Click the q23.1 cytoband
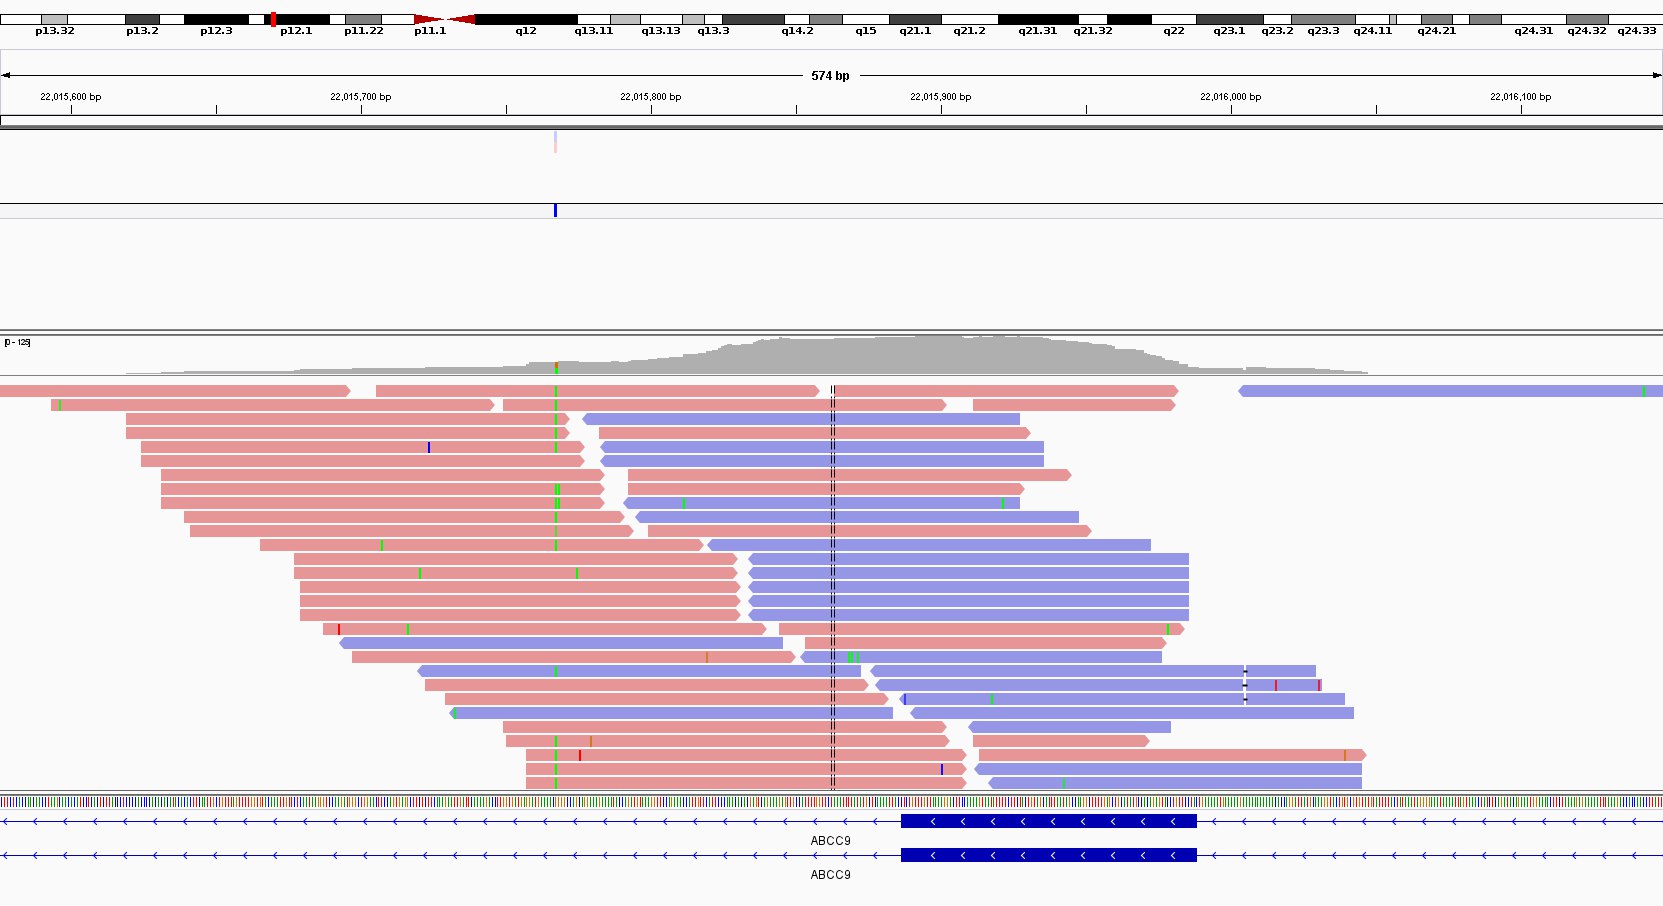 tap(1230, 19)
